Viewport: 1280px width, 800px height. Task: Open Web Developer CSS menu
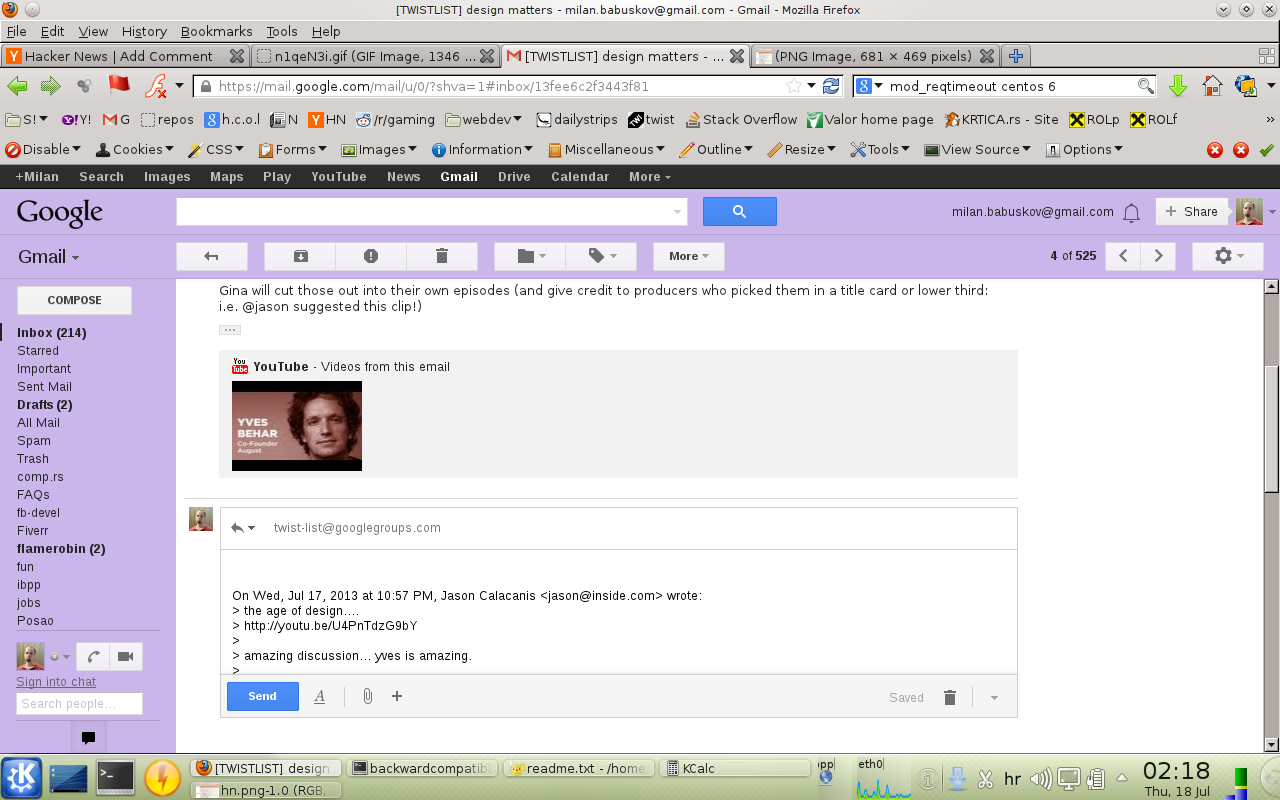point(216,149)
